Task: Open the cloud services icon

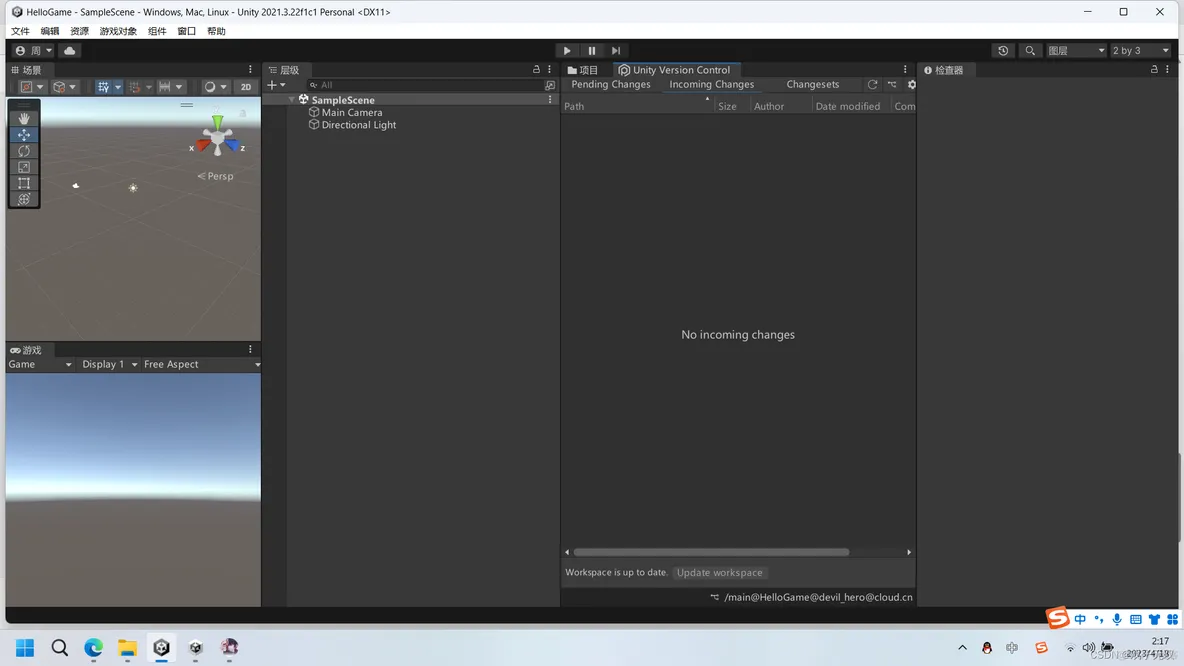Action: (x=69, y=51)
